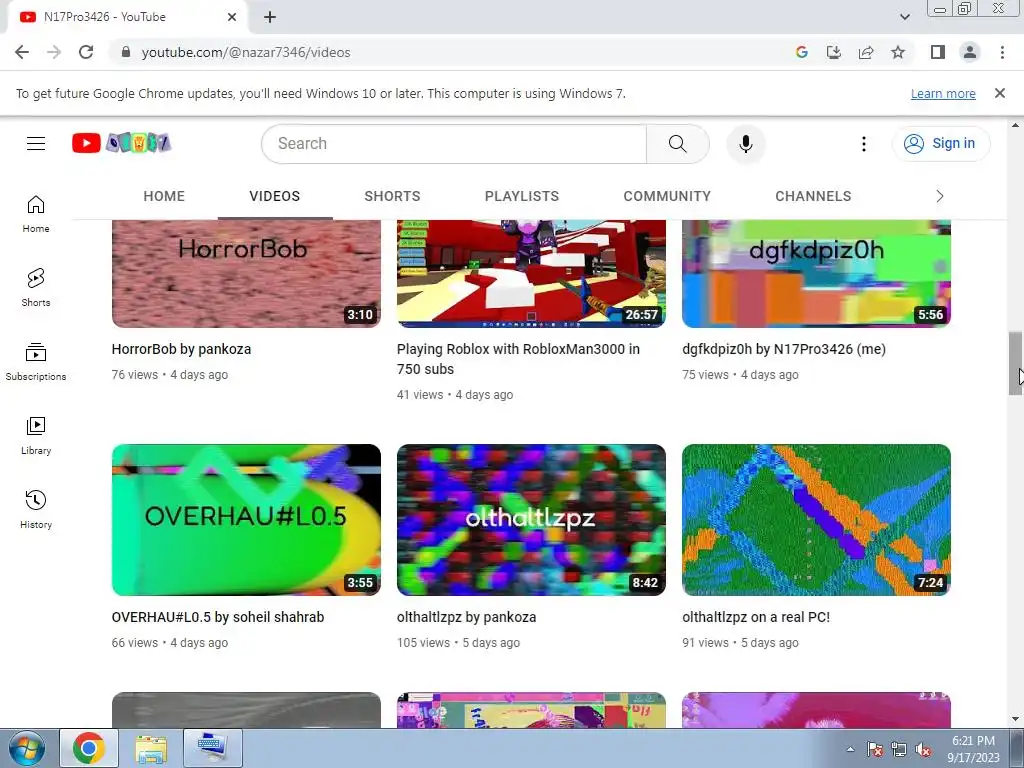This screenshot has height=768, width=1024.
Task: Click the address bar URL
Action: pos(246,52)
